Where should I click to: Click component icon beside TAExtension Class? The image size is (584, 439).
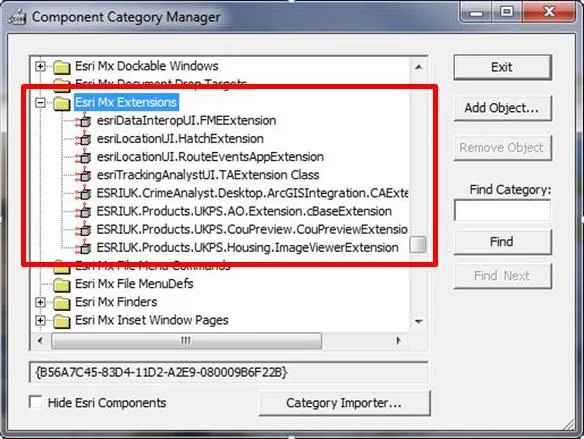[x=83, y=175]
